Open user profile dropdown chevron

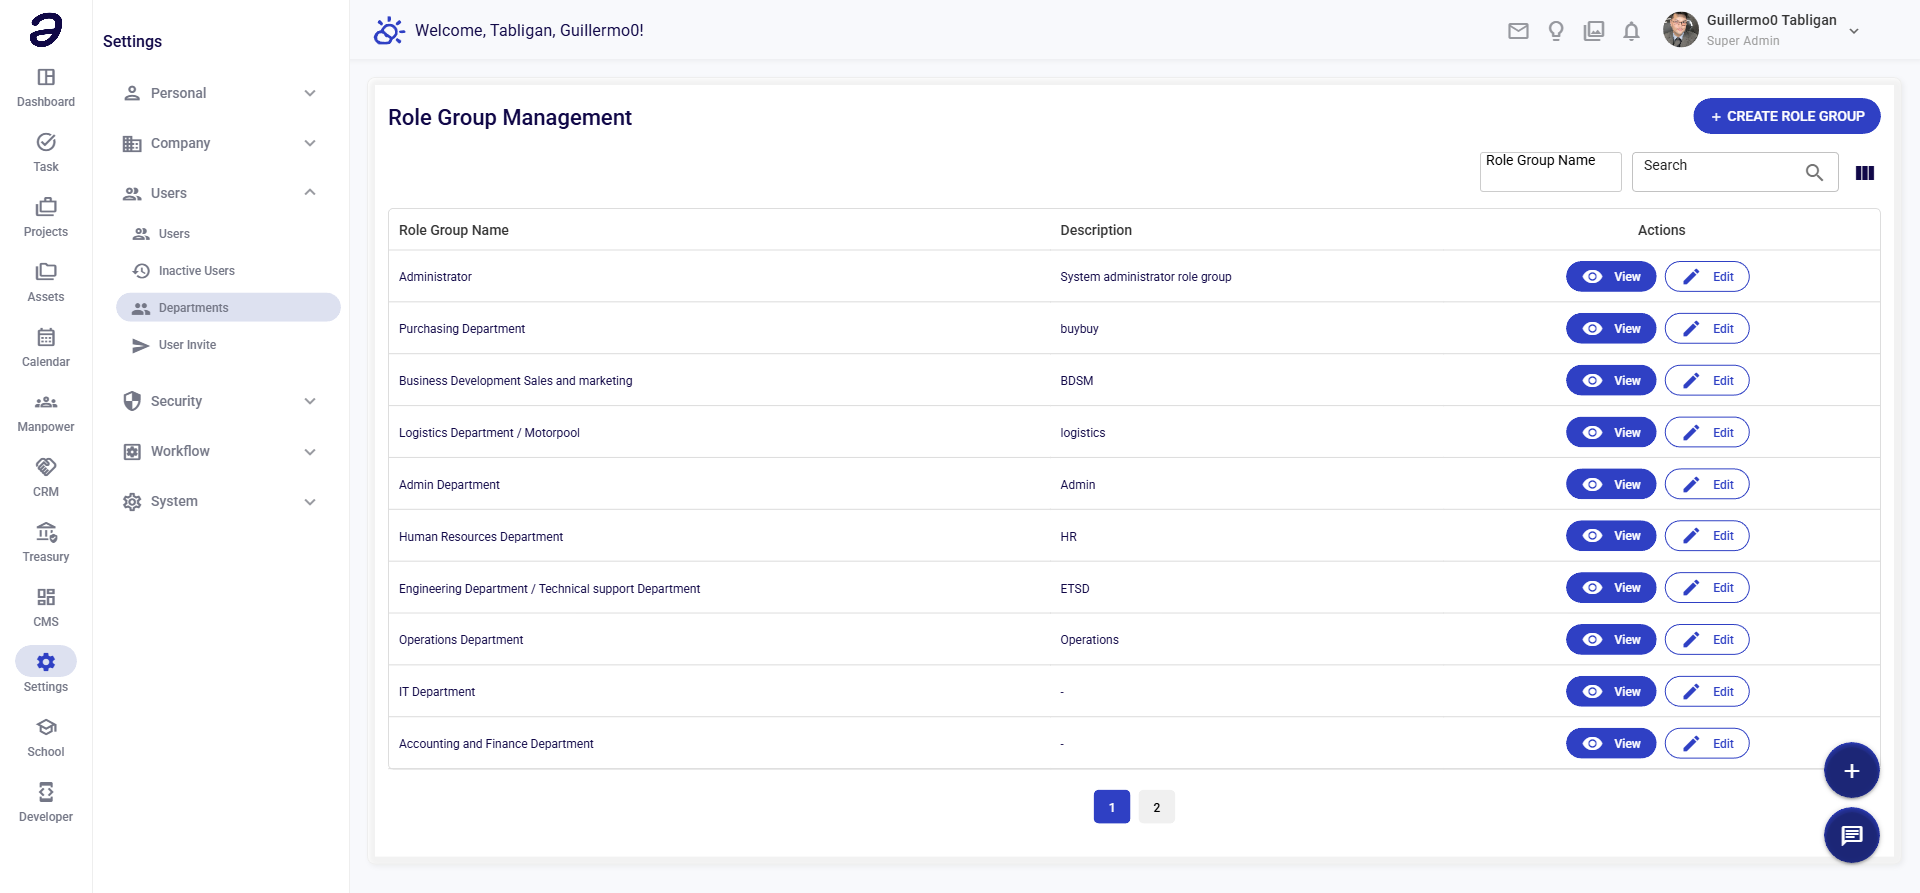[x=1854, y=31]
